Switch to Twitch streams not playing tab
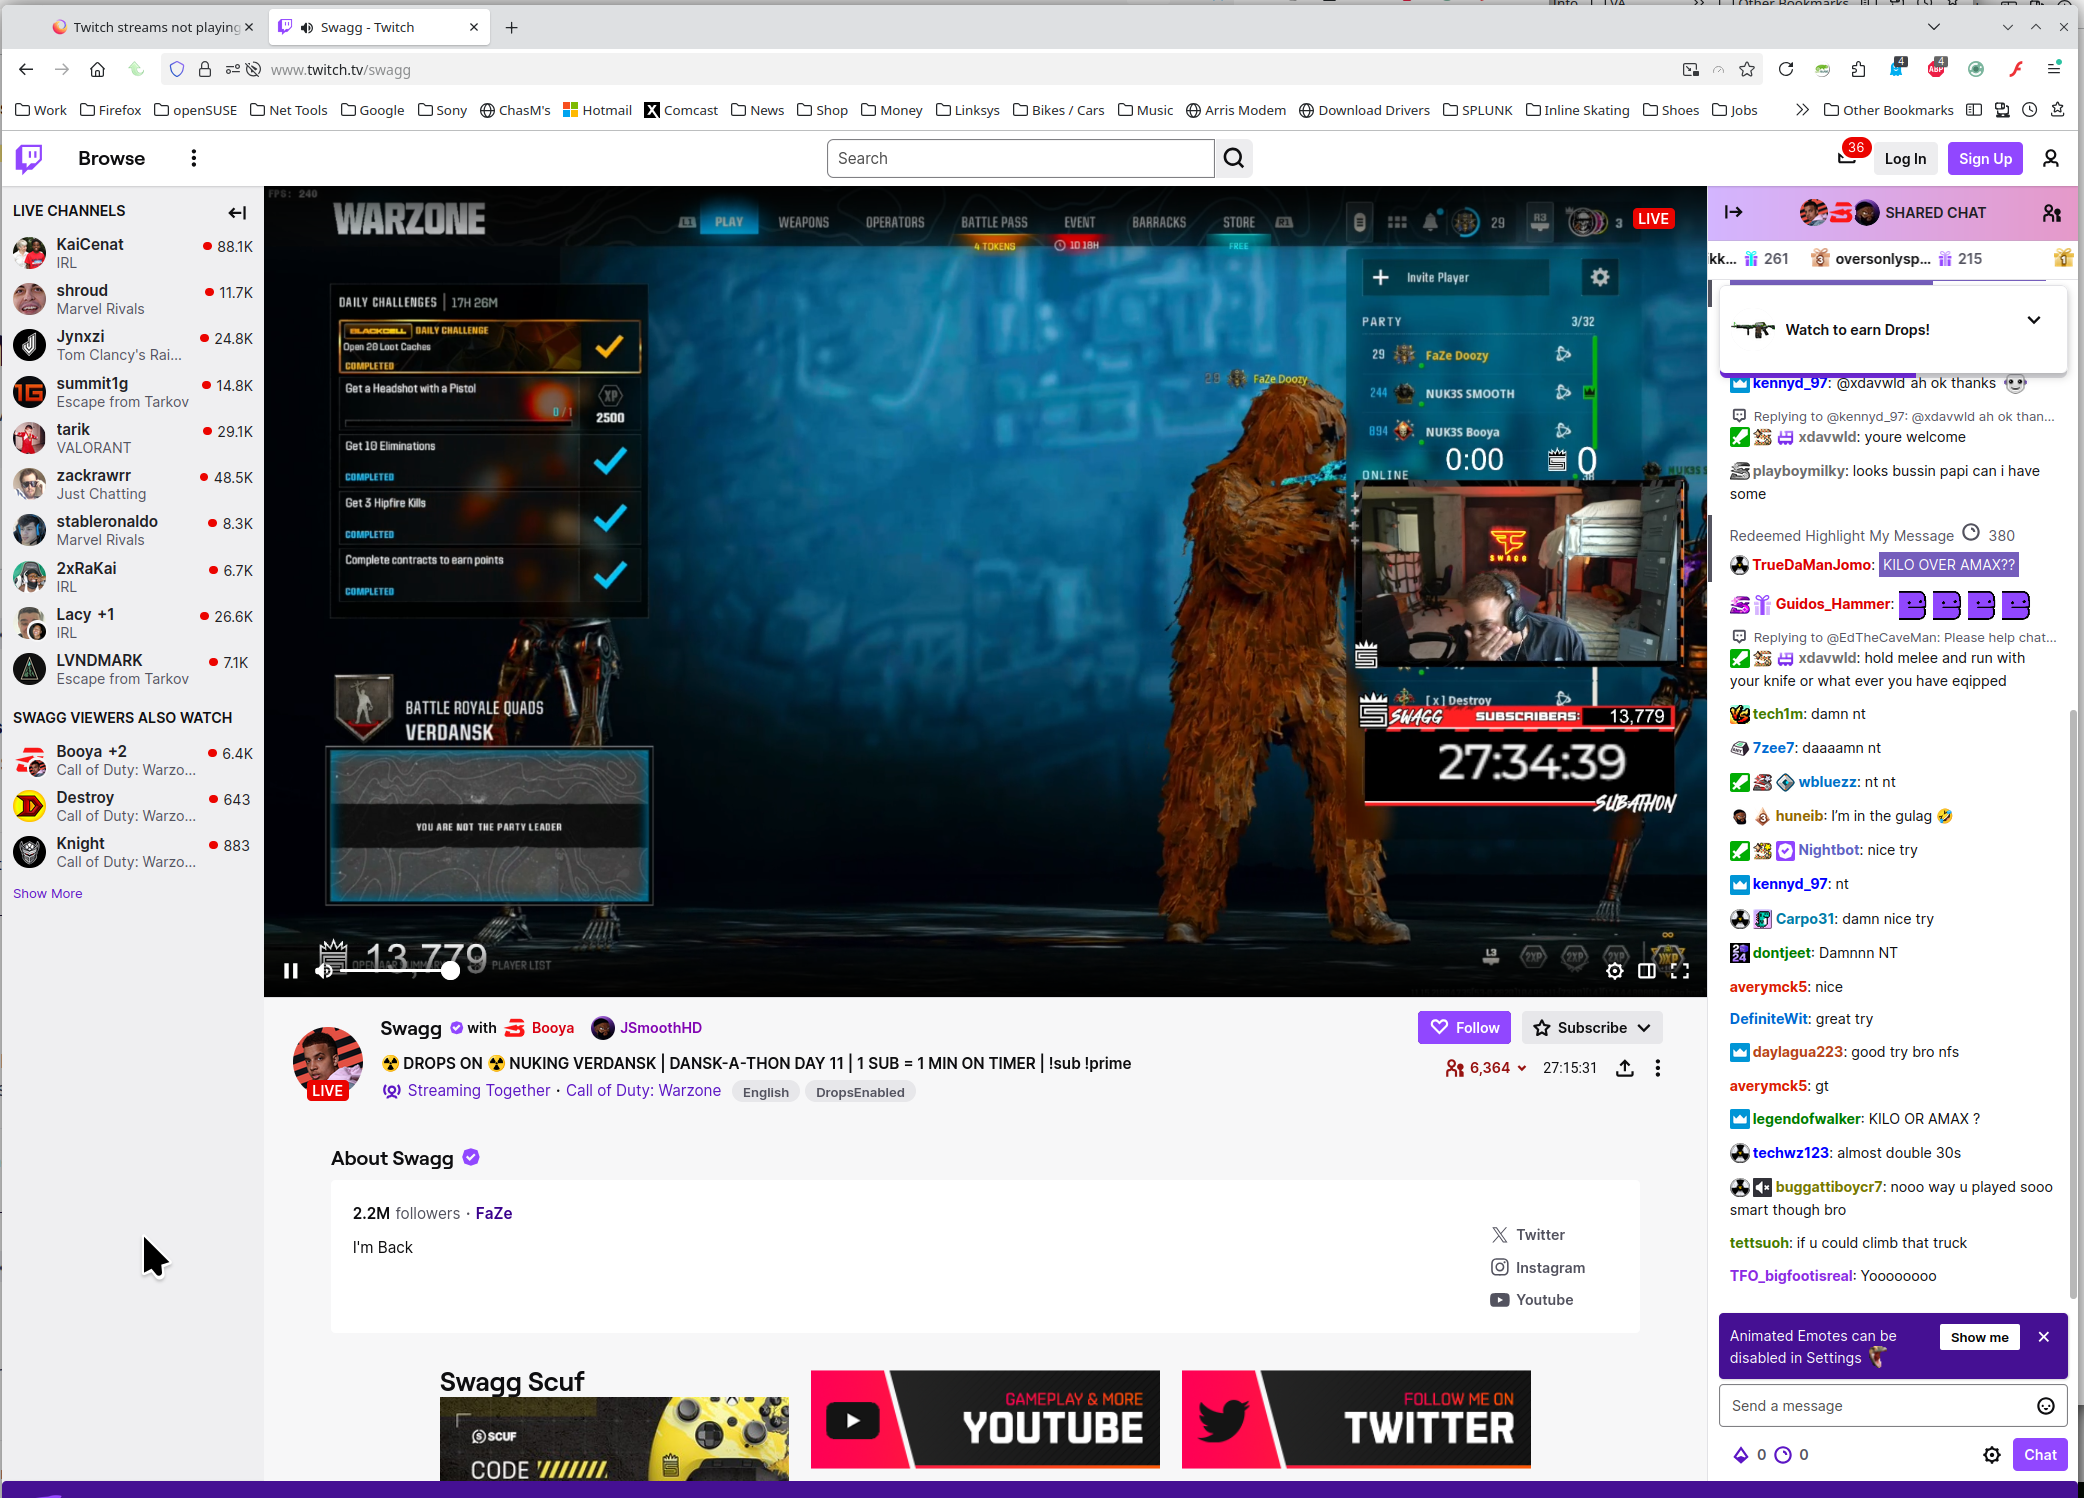This screenshot has height=1498, width=2084. coord(147,27)
